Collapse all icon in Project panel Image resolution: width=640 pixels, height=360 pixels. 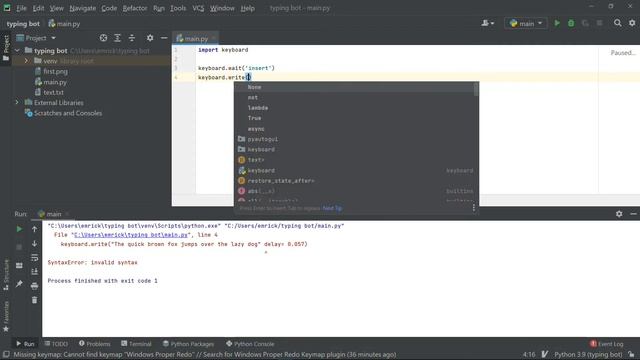point(131,38)
